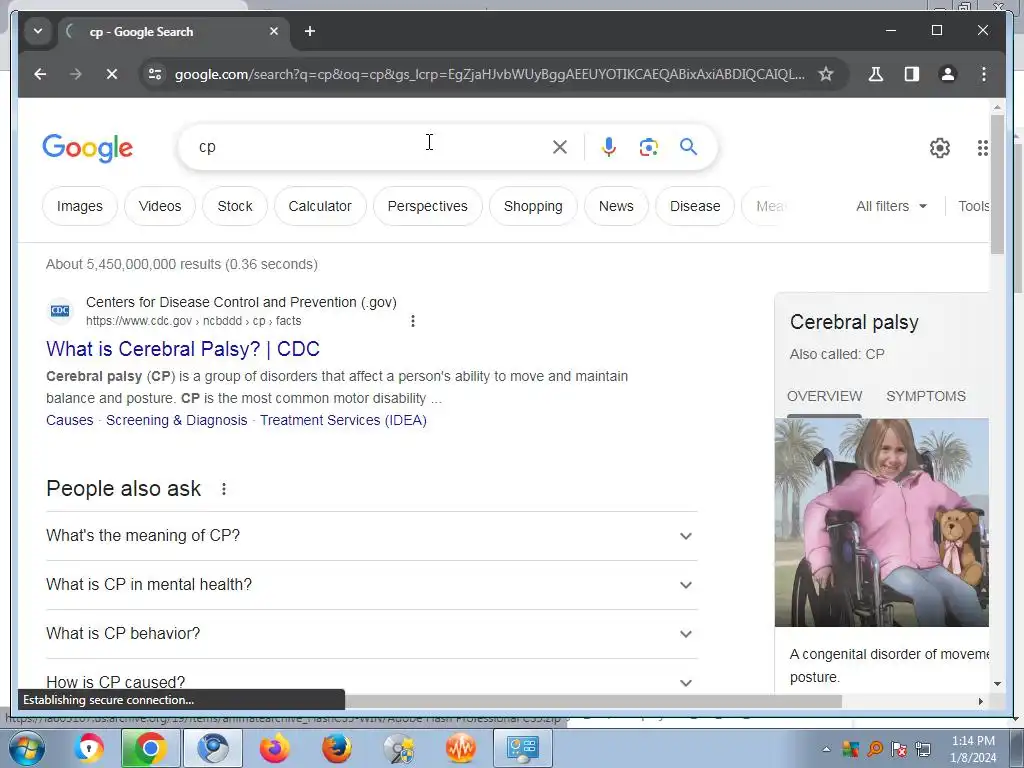Viewport: 1024px width, 768px height.
Task: Open the All filters dropdown
Action: [x=891, y=206]
